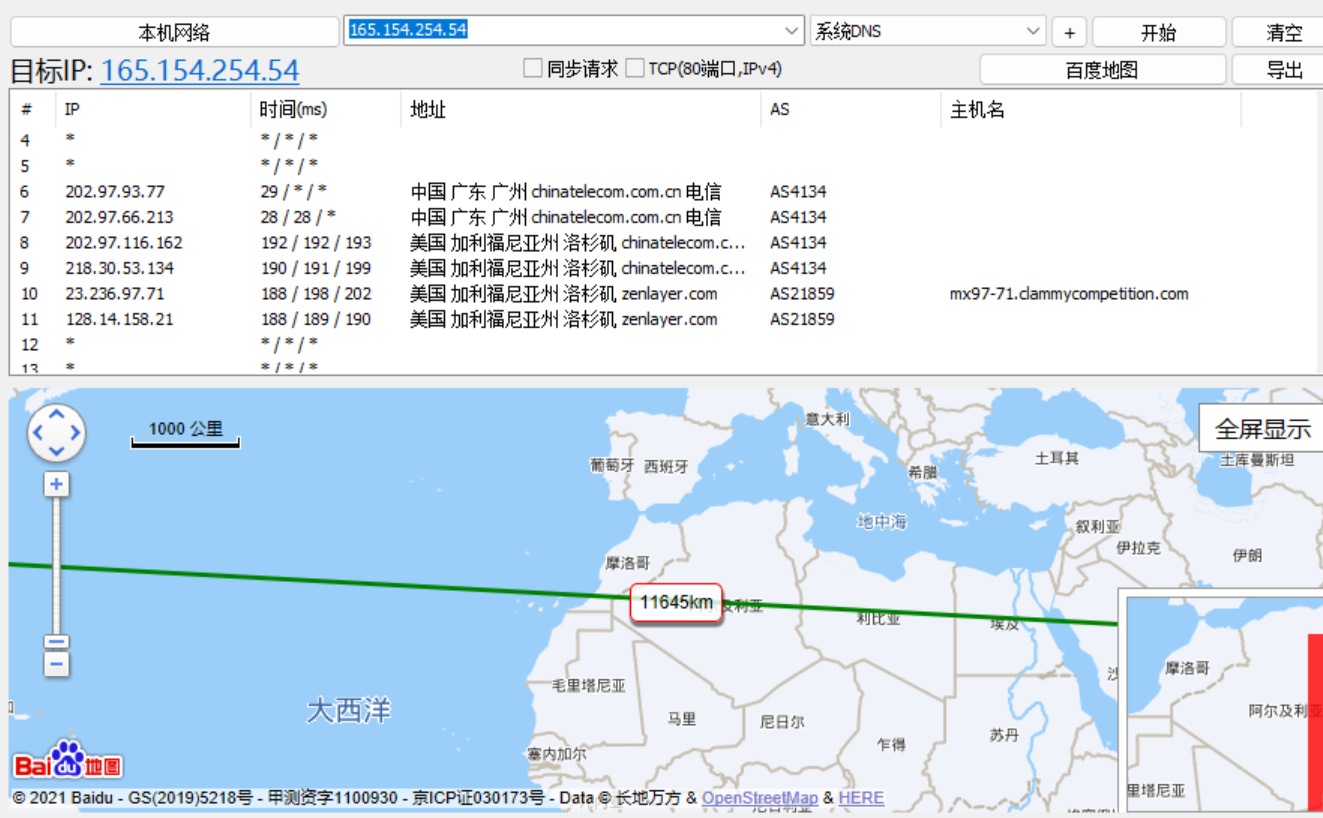Enable the 同步请求 checkbox
1323x818 pixels.
point(533,69)
